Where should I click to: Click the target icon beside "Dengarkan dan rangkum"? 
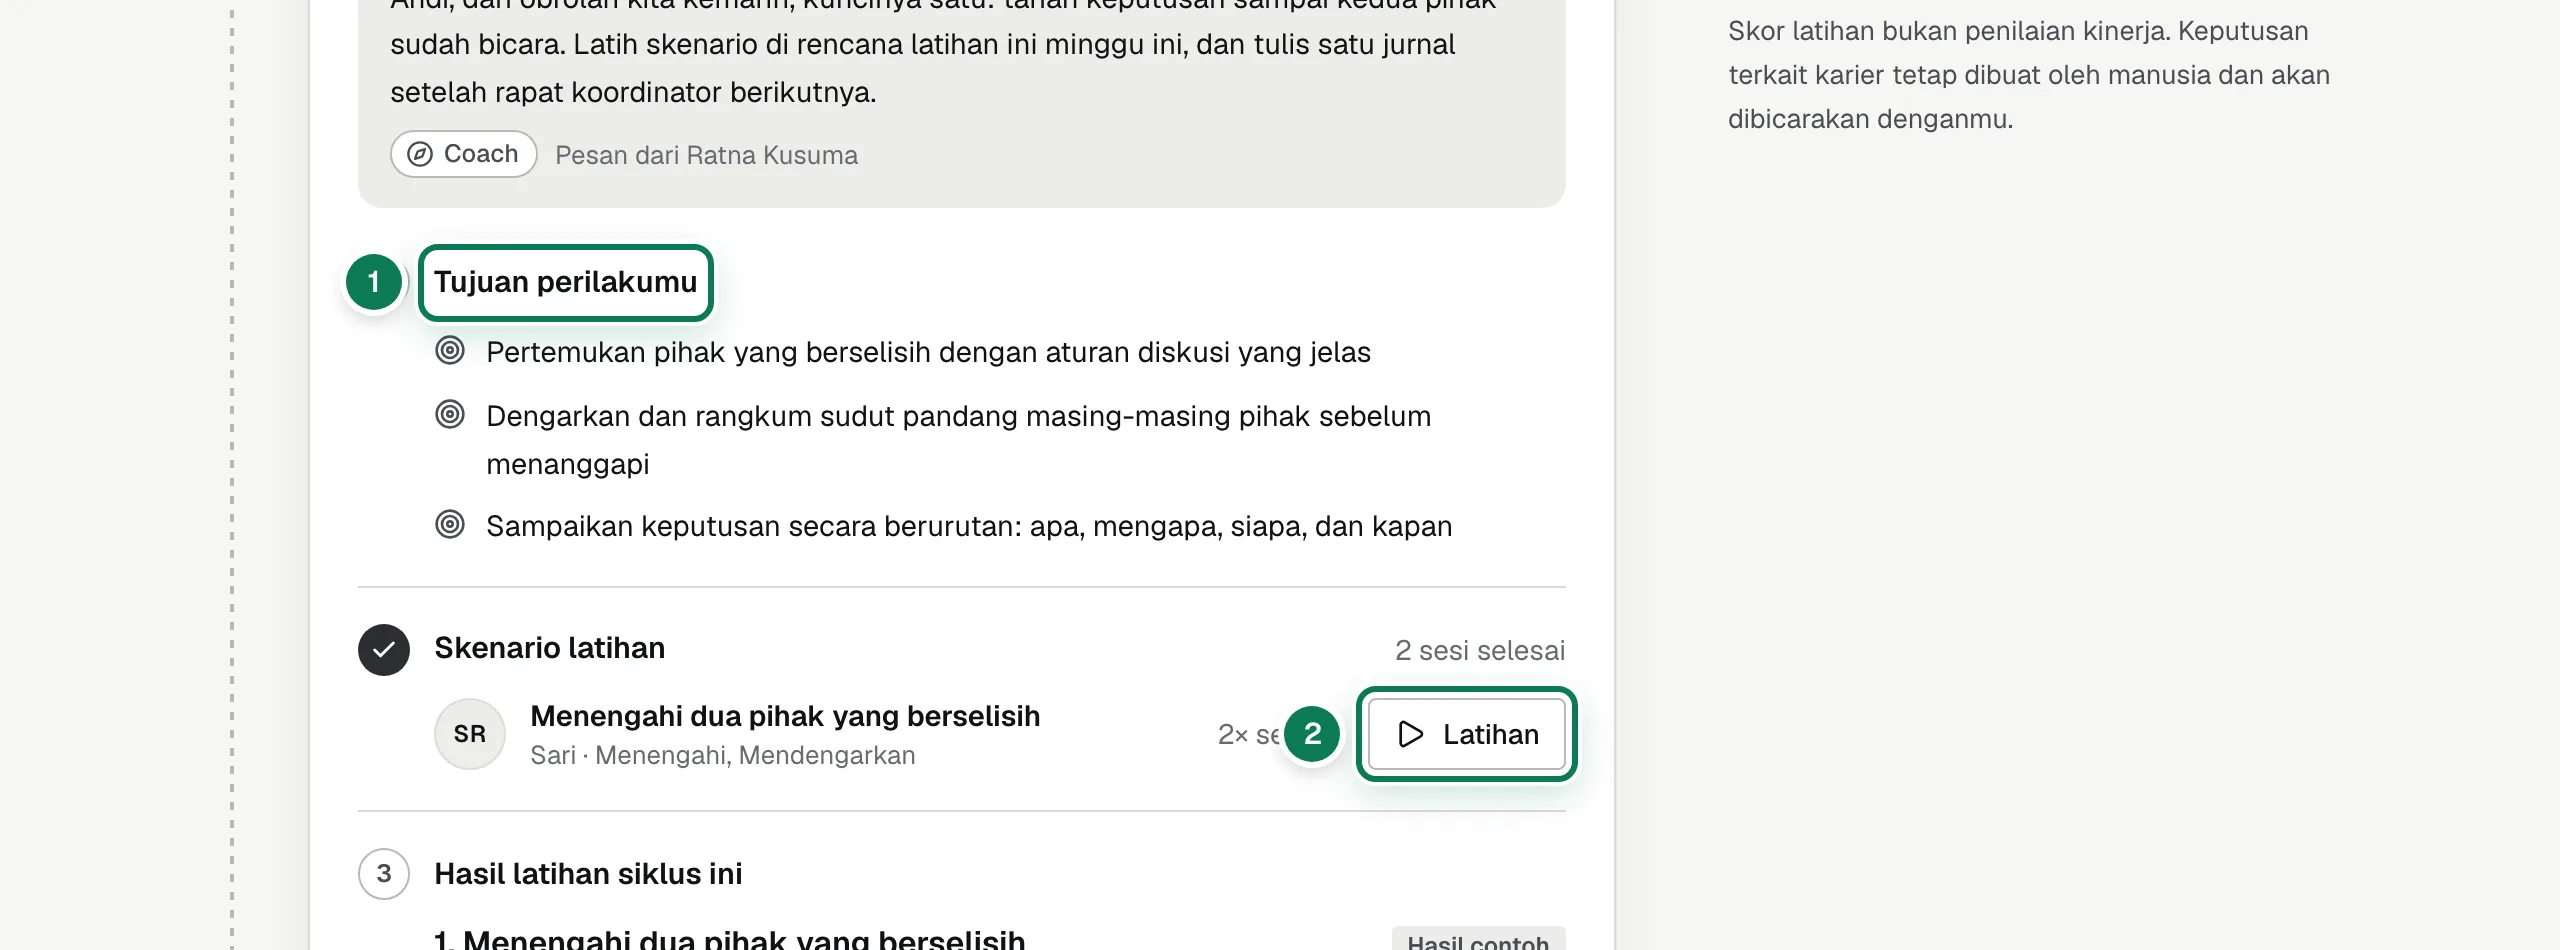(450, 415)
